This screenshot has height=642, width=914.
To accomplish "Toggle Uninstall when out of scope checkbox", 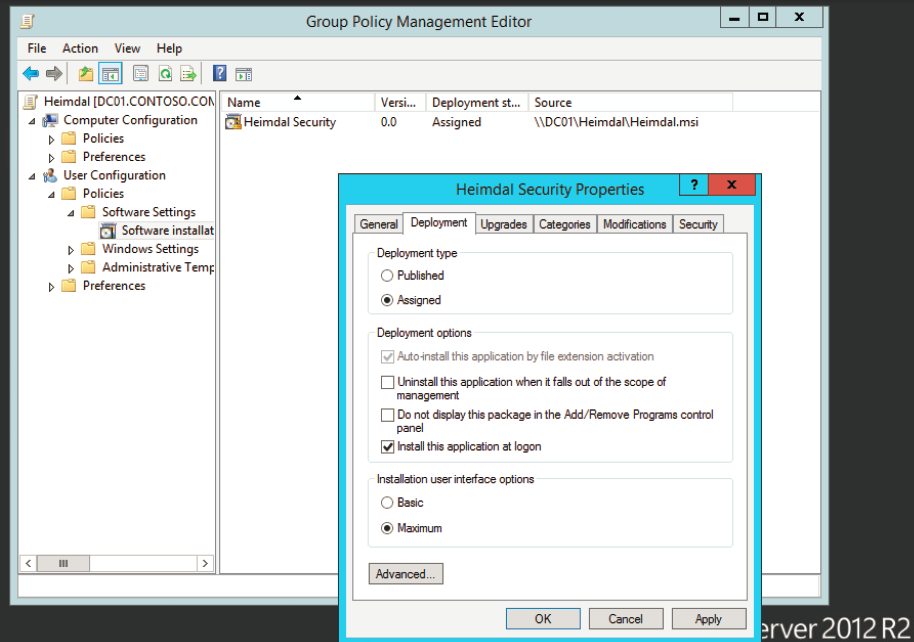I will coord(388,383).
